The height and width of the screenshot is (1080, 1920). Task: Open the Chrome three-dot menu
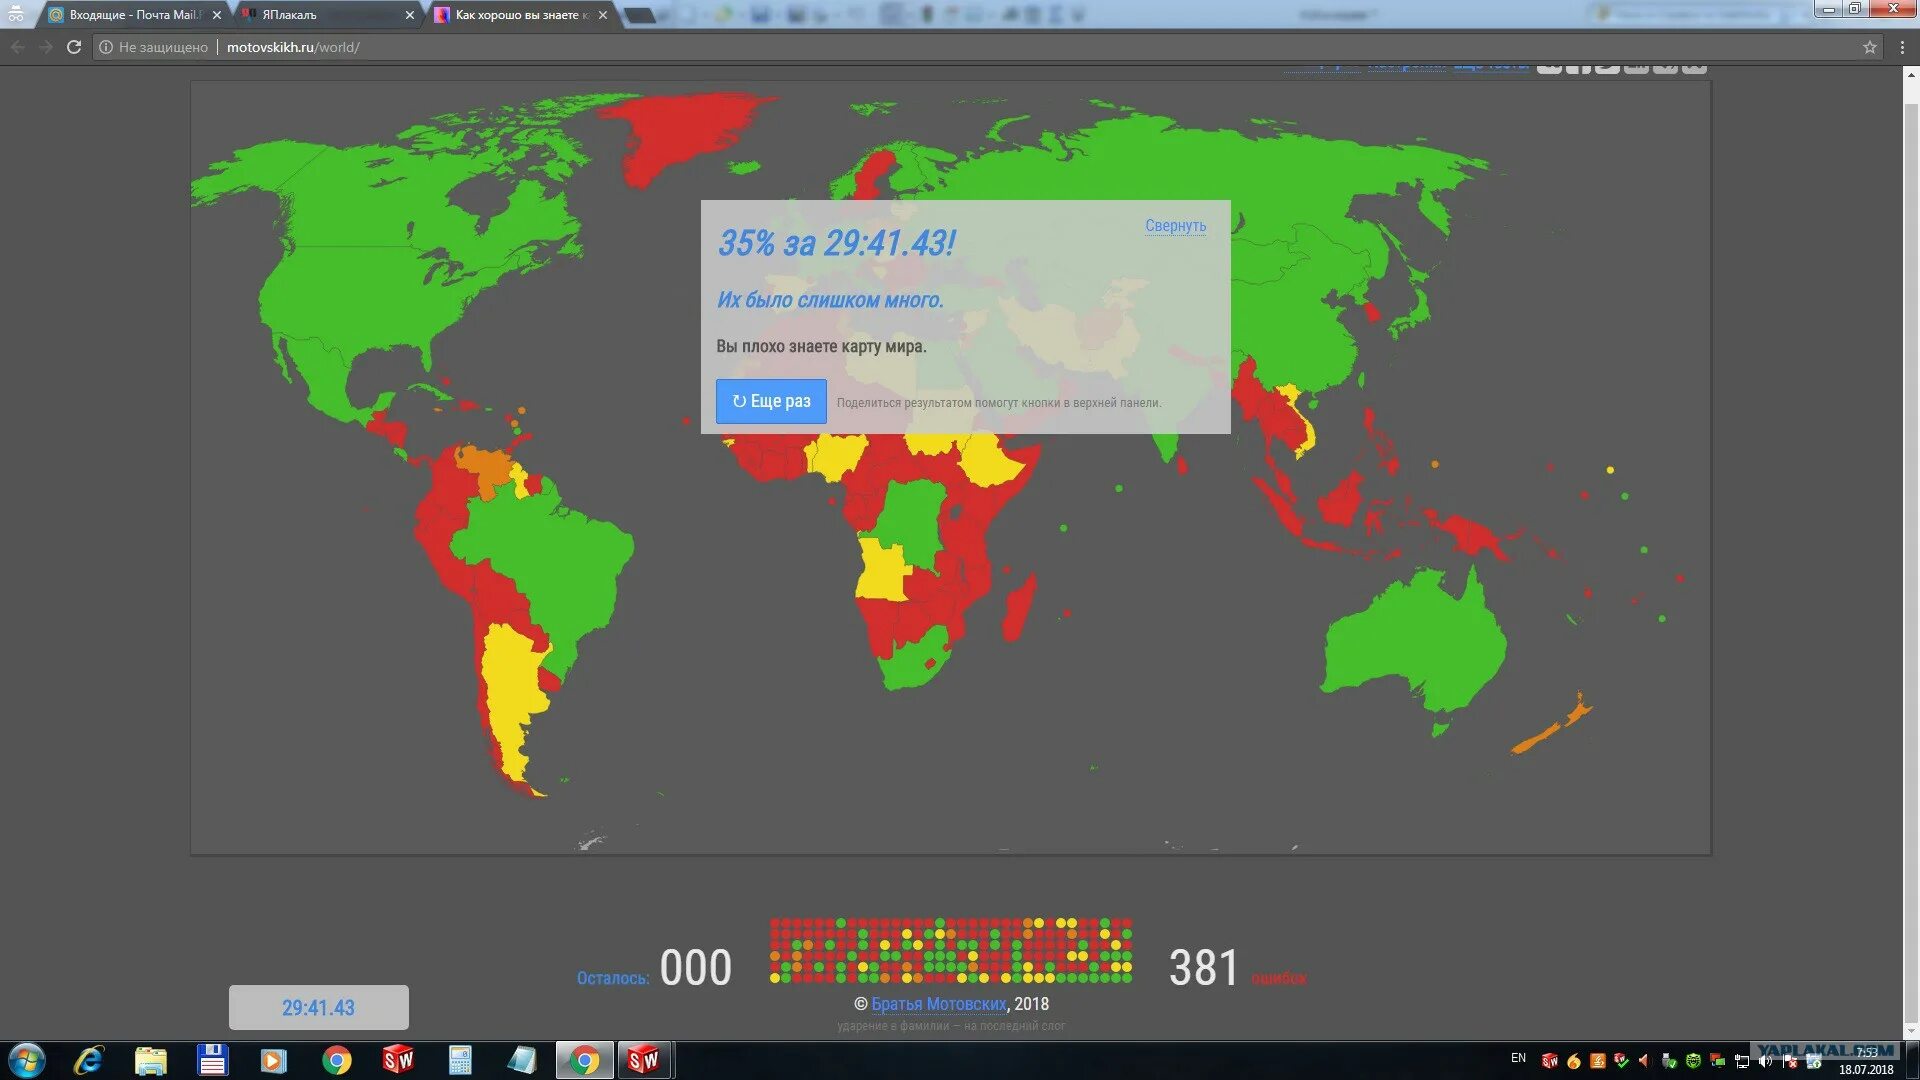pyautogui.click(x=1902, y=47)
